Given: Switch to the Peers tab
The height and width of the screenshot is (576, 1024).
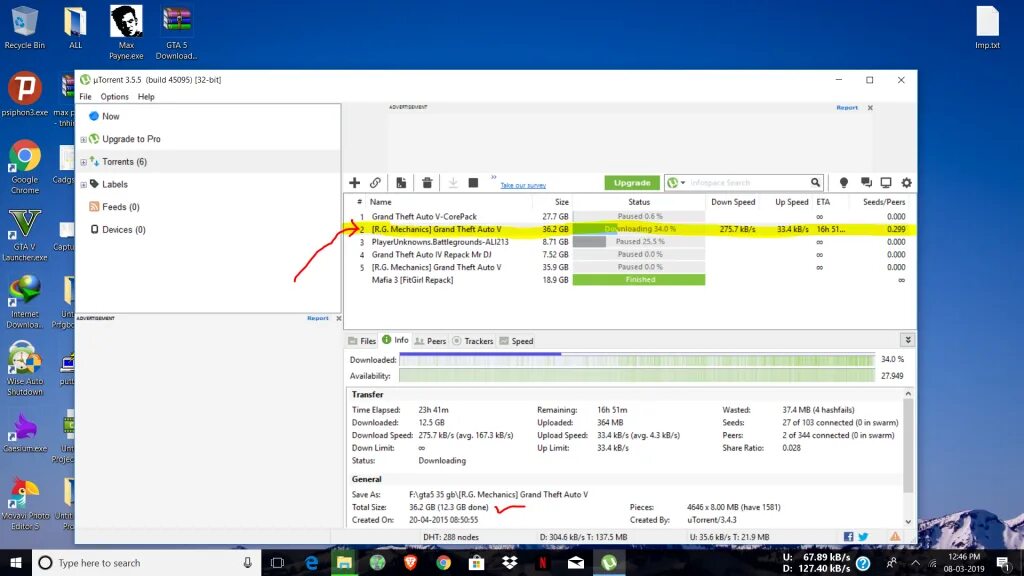Looking at the screenshot, I should coord(430,341).
